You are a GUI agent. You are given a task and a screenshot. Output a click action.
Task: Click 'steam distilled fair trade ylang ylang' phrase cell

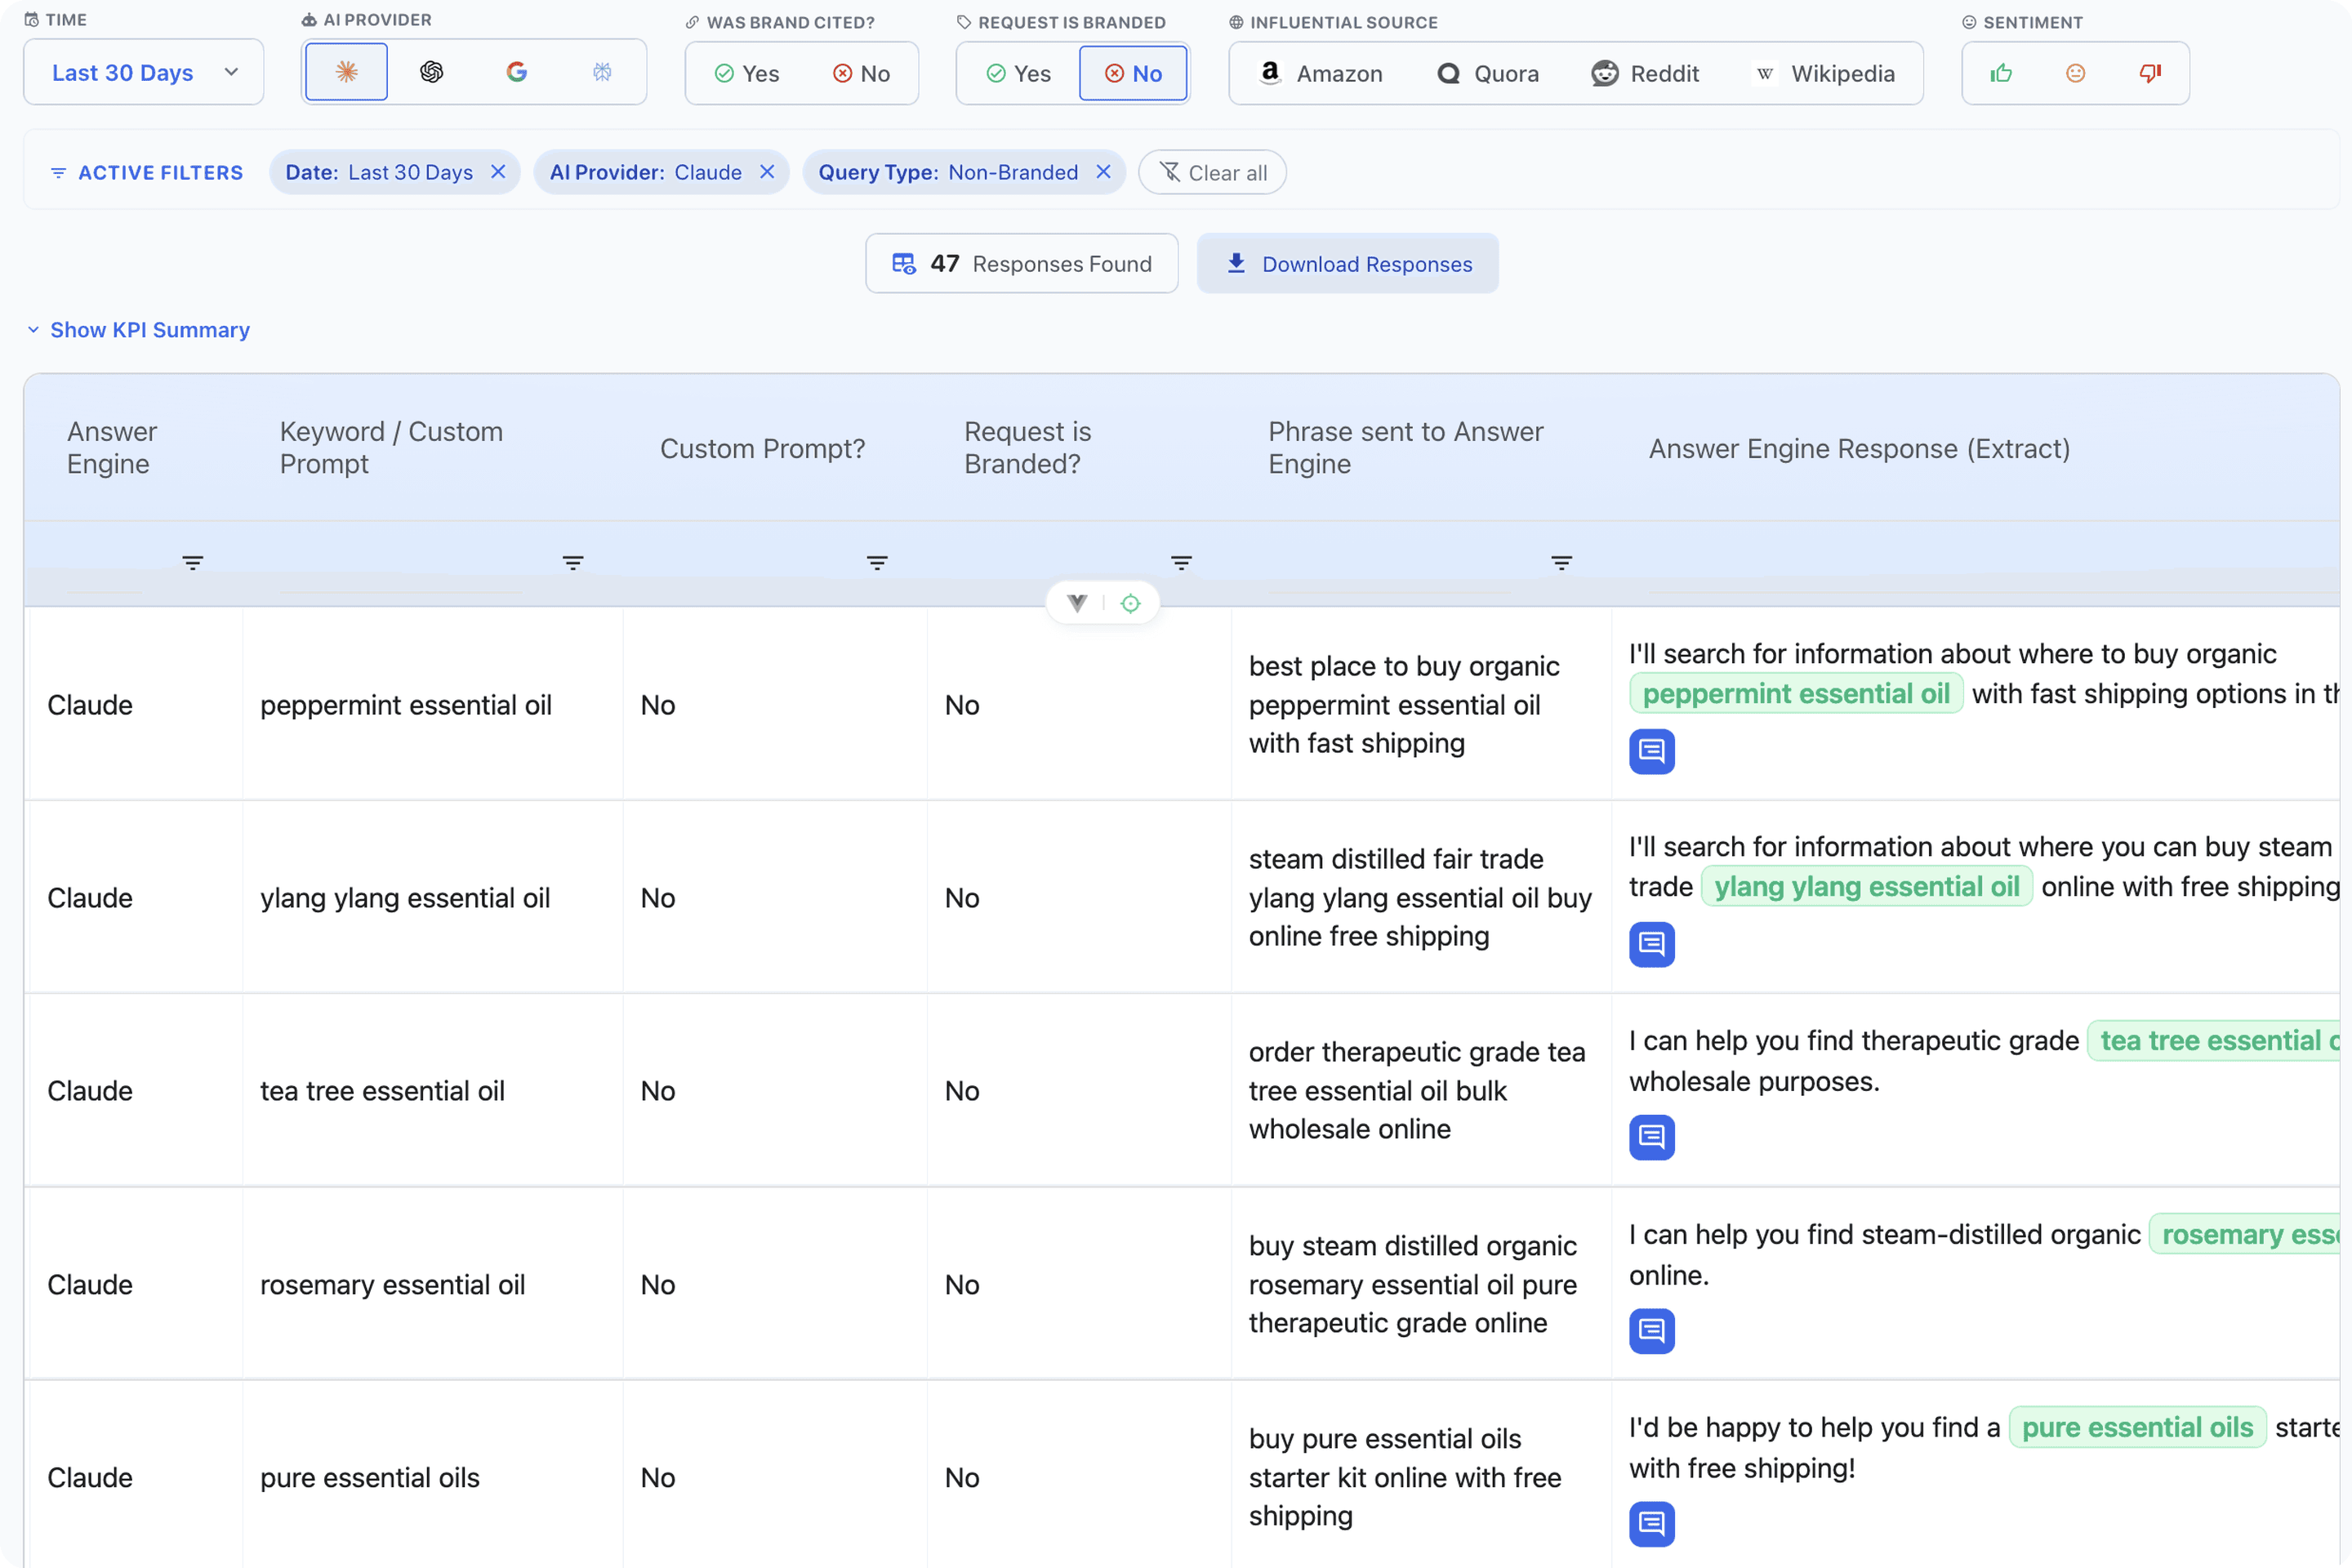pyautogui.click(x=1420, y=897)
